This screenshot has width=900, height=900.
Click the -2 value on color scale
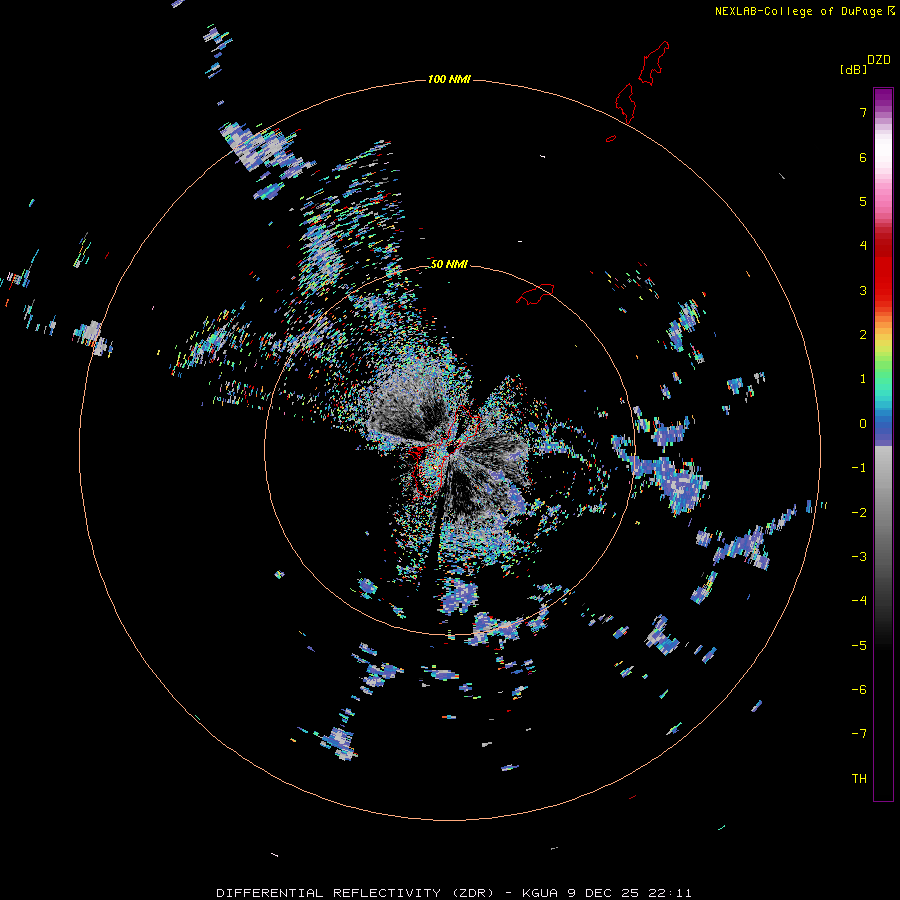pos(859,513)
